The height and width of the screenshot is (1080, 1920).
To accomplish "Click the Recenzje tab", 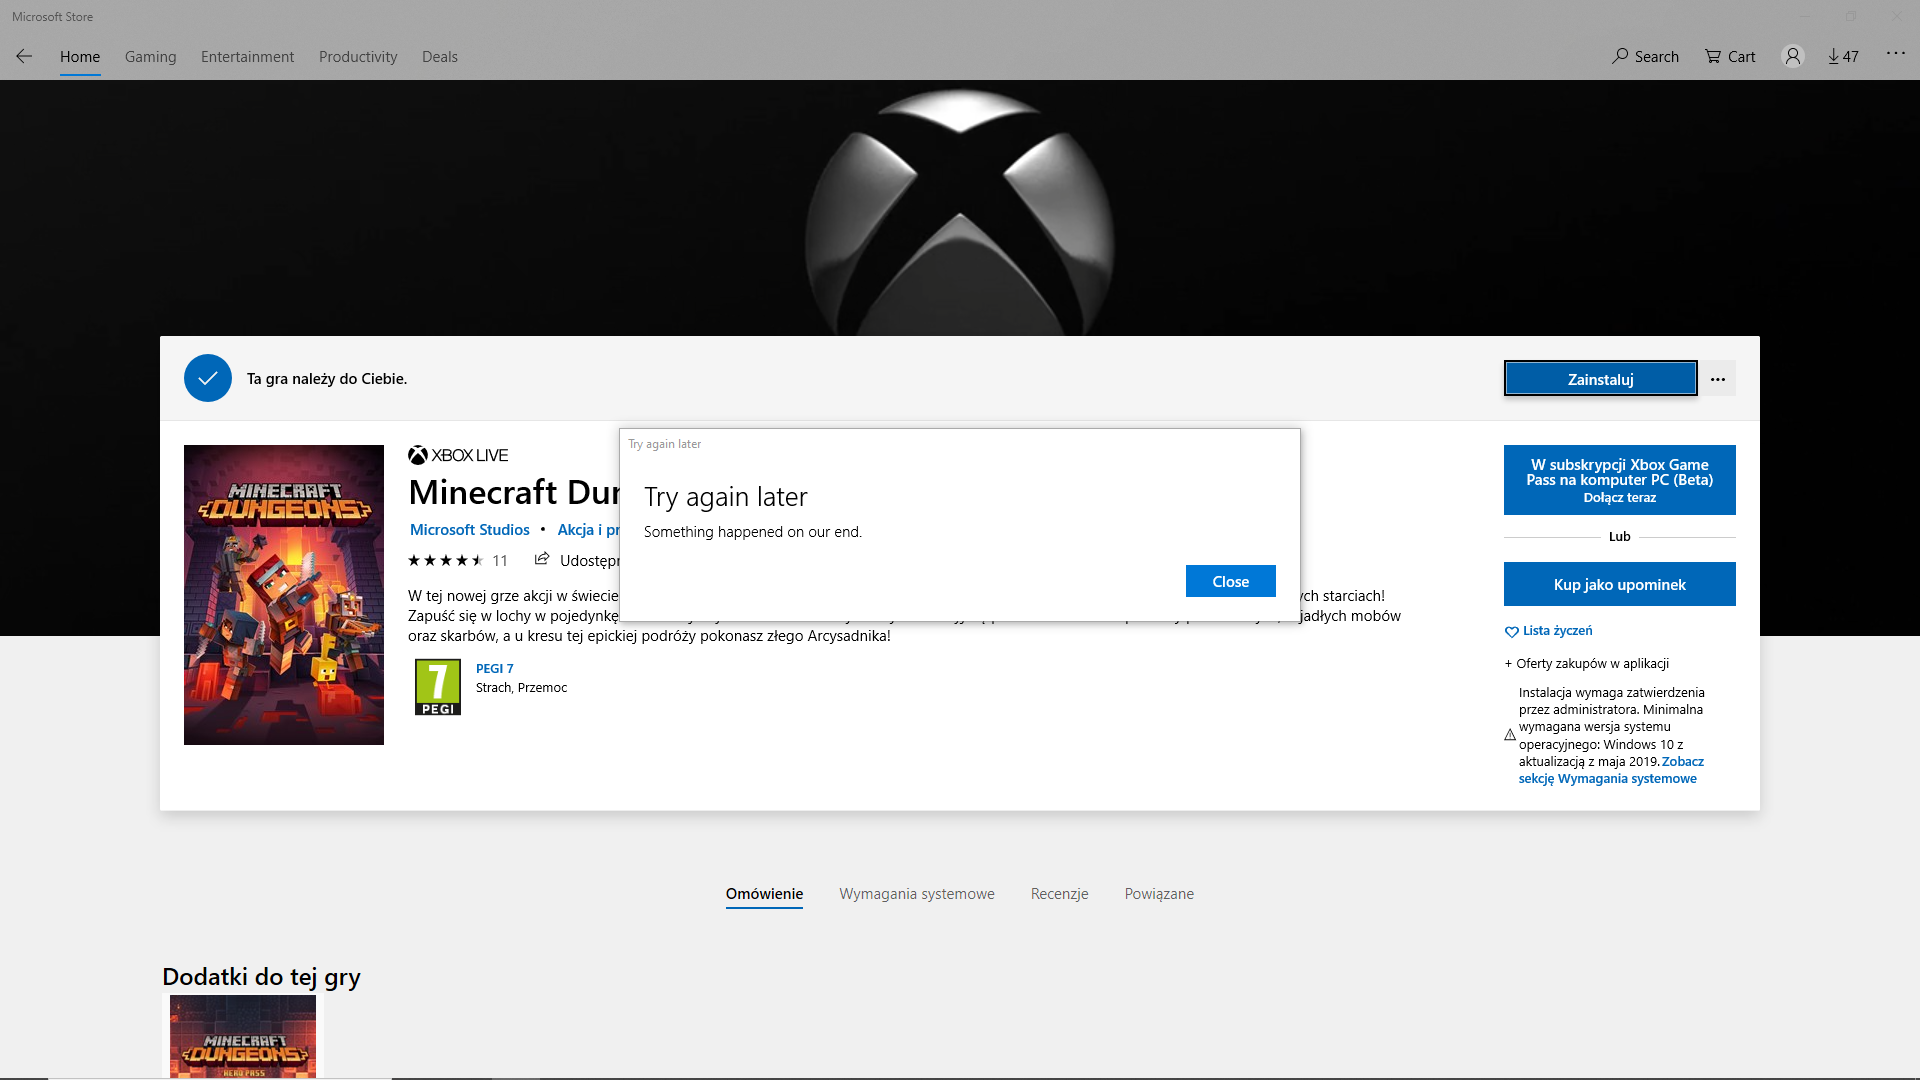I will 1059,893.
